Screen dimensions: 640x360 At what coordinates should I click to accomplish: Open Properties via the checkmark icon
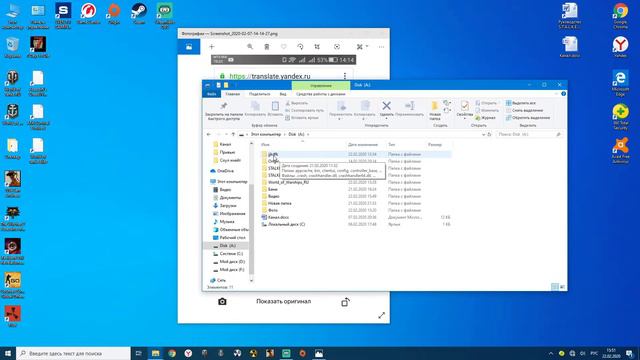464,106
